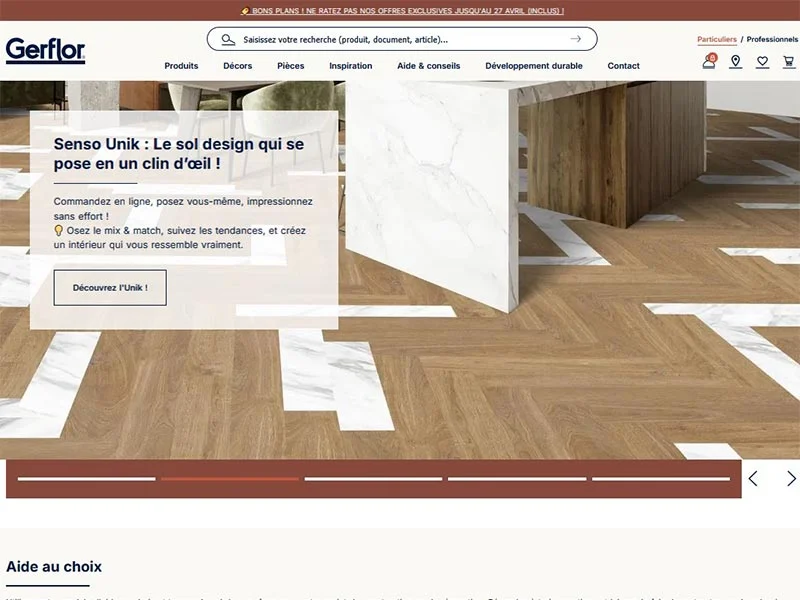Submit search with the arrow icon

tap(576, 40)
